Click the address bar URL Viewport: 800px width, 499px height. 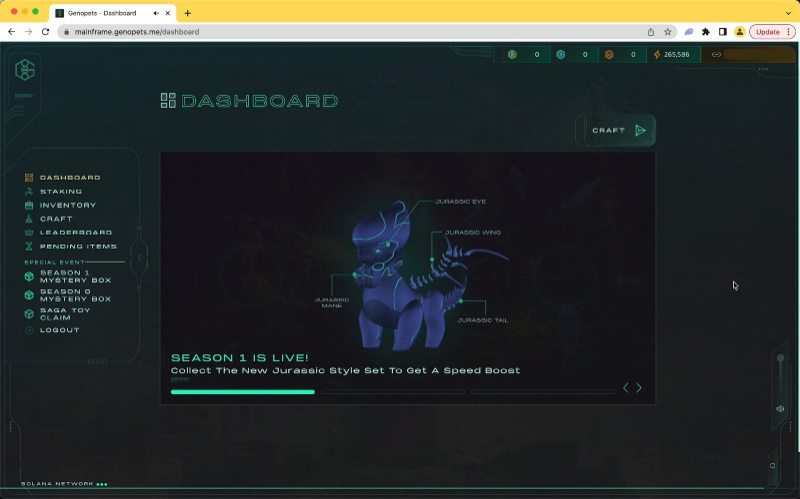click(137, 32)
